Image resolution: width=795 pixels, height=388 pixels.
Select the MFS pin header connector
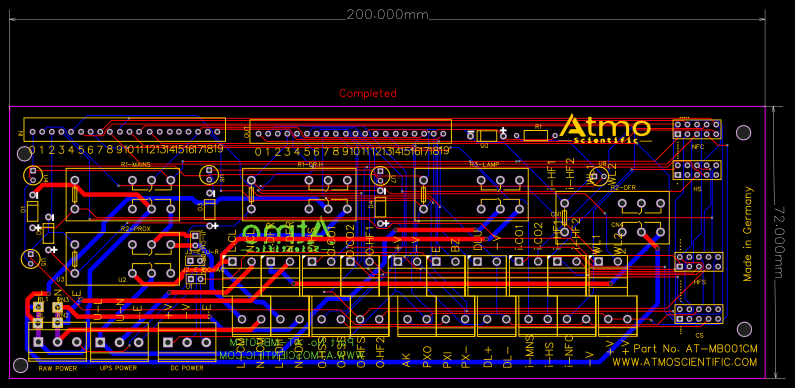point(698,262)
